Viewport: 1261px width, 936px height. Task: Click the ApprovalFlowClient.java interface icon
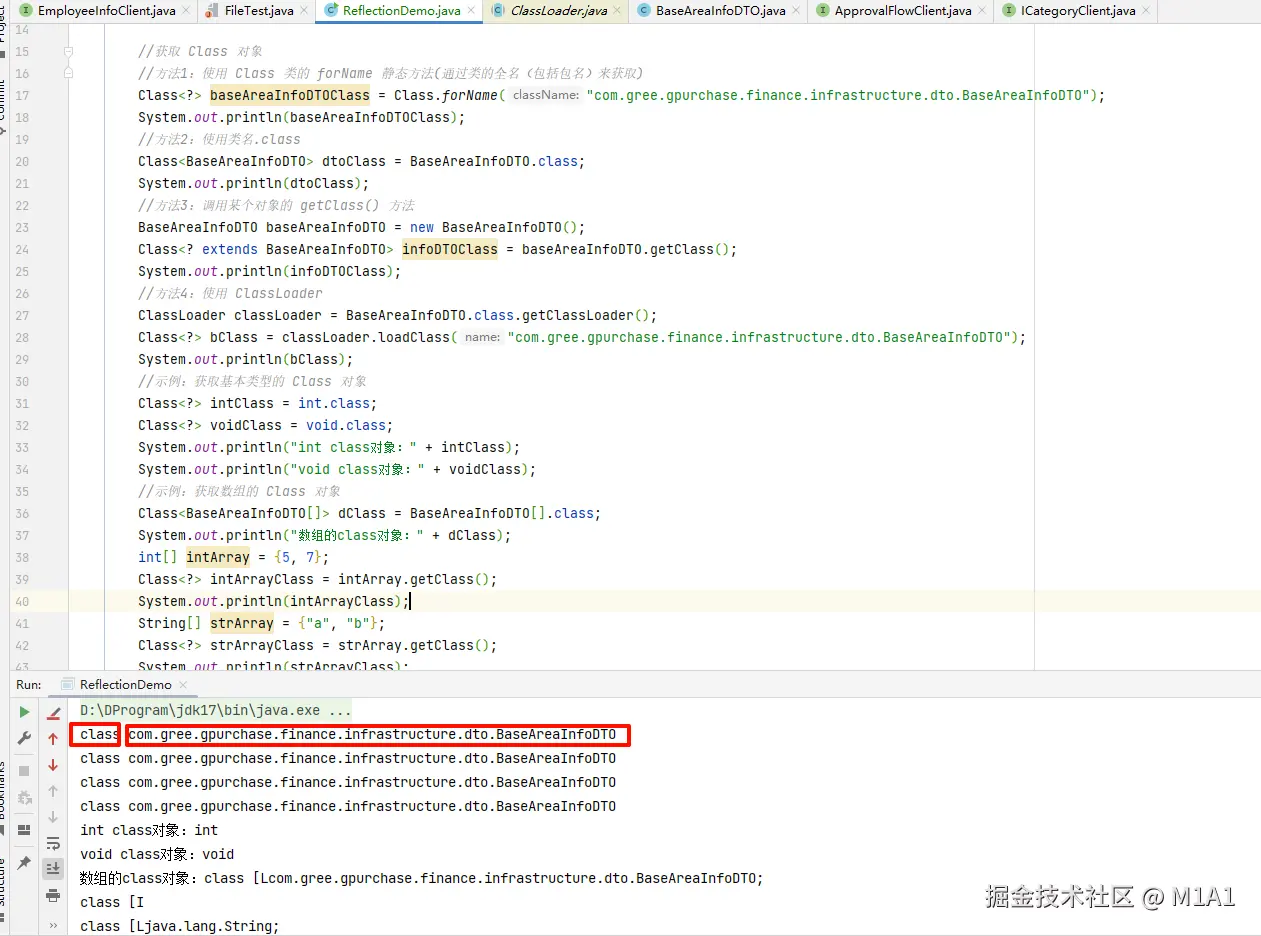pyautogui.click(x=823, y=11)
